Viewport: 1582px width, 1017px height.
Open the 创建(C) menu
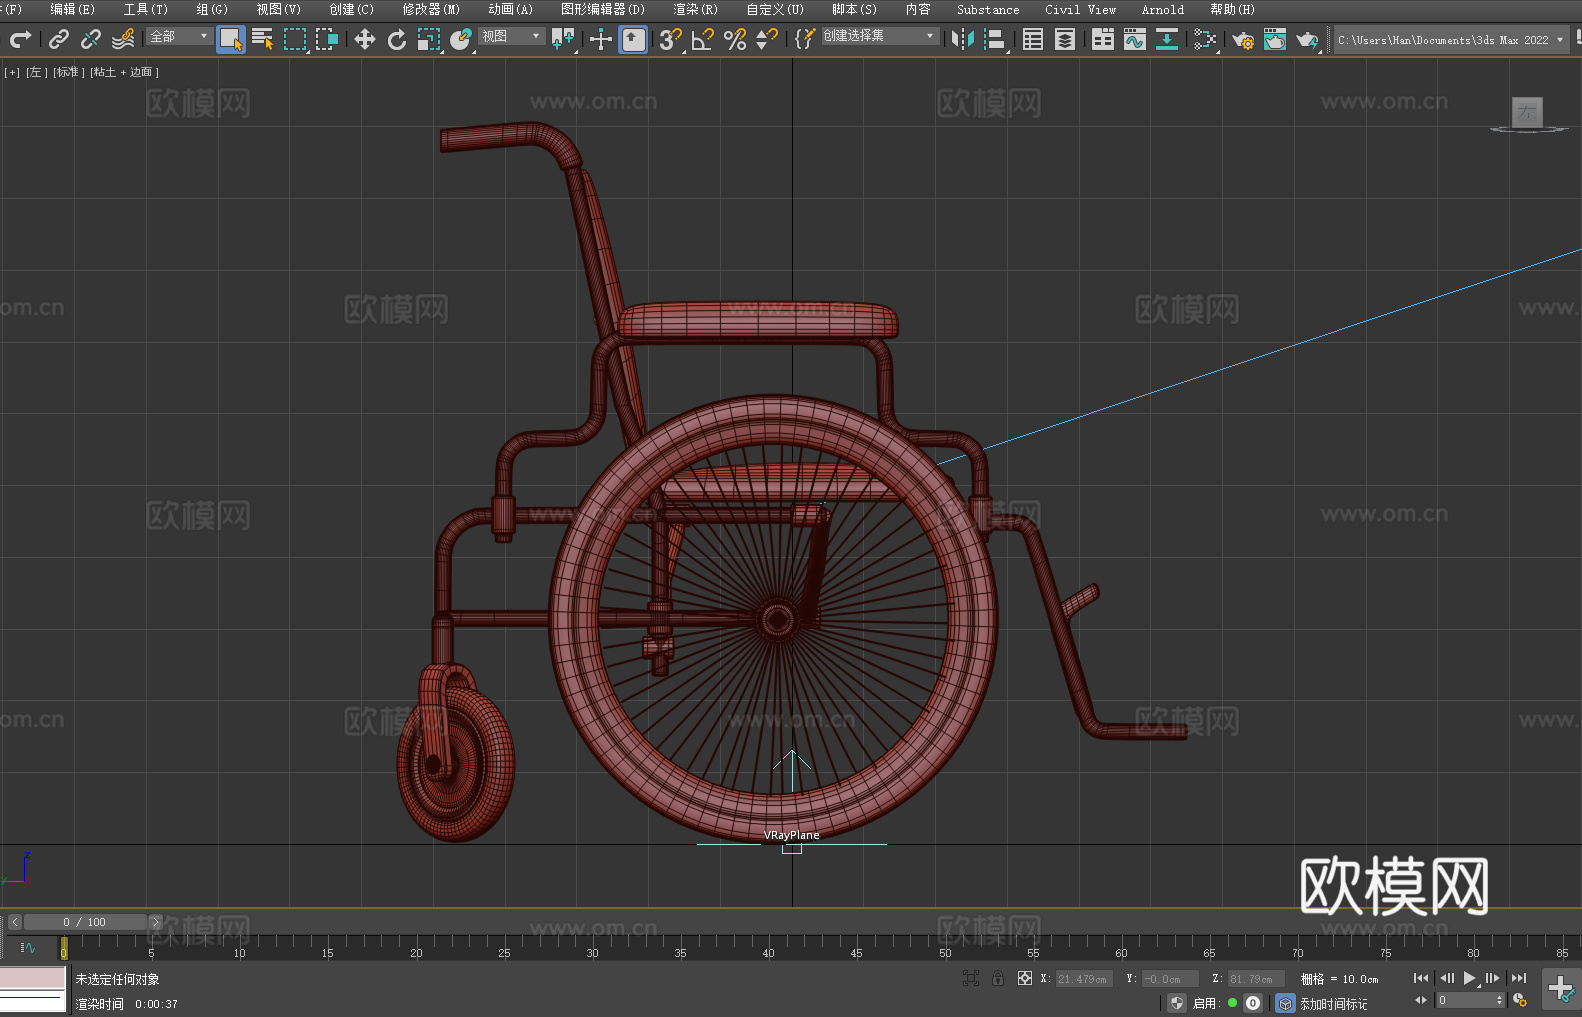tap(351, 9)
